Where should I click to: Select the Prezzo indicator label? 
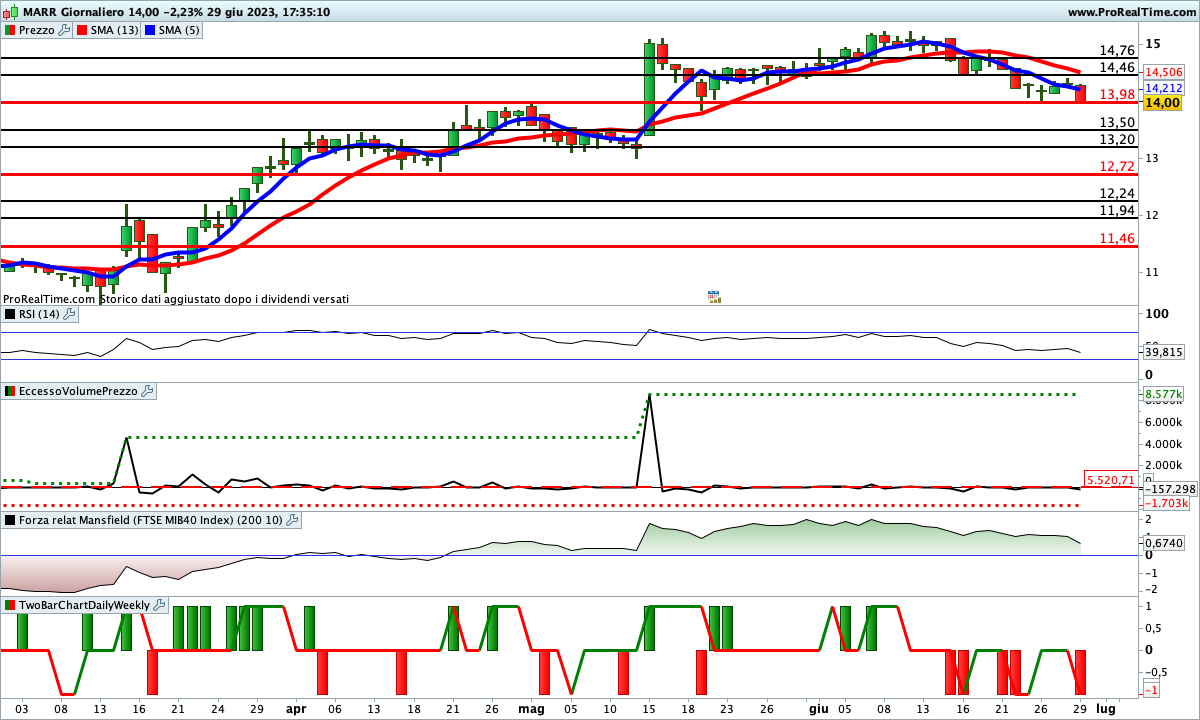(x=37, y=30)
